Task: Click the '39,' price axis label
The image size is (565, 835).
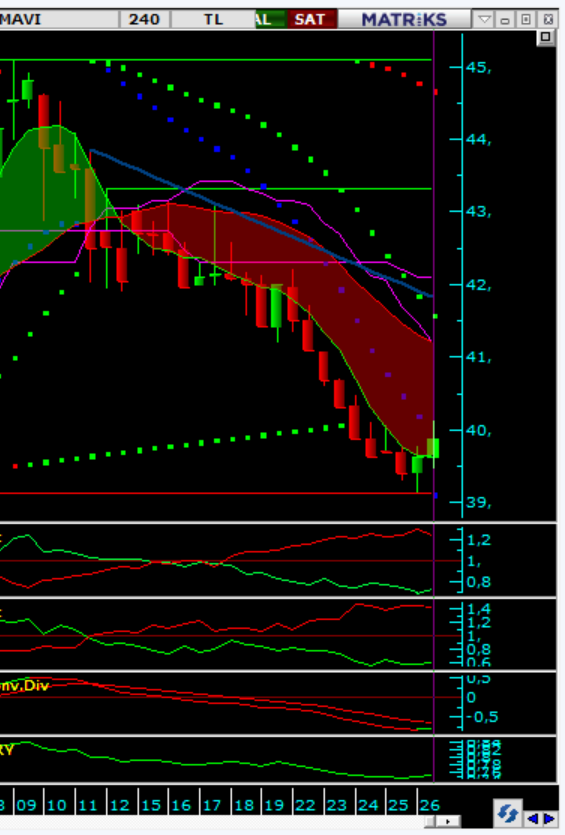Action: (478, 502)
